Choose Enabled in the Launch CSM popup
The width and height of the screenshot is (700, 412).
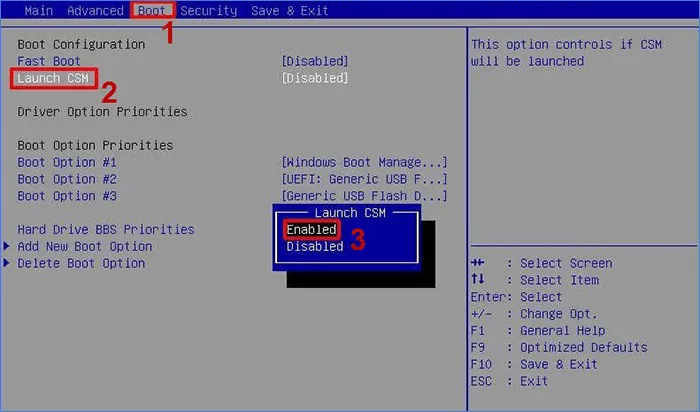312,230
